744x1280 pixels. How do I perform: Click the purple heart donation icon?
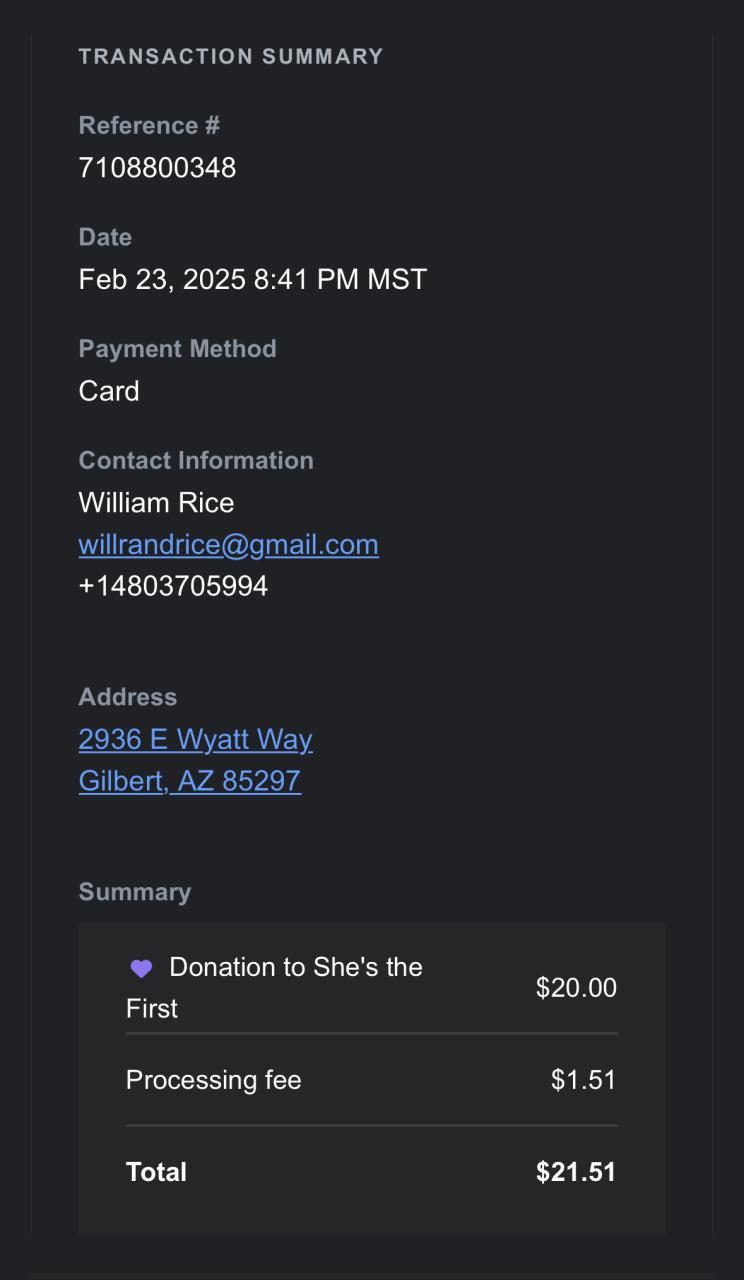(141, 968)
